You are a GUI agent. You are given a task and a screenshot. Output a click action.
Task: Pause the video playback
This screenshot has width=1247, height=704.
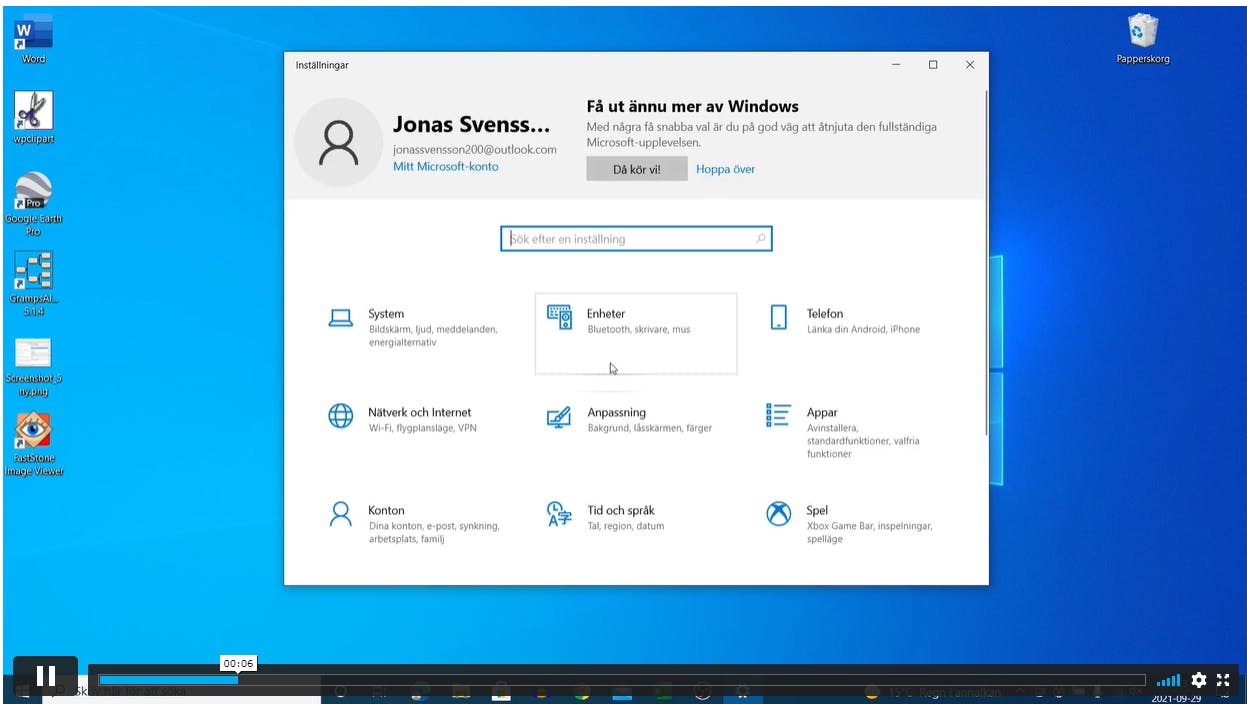[x=45, y=677]
